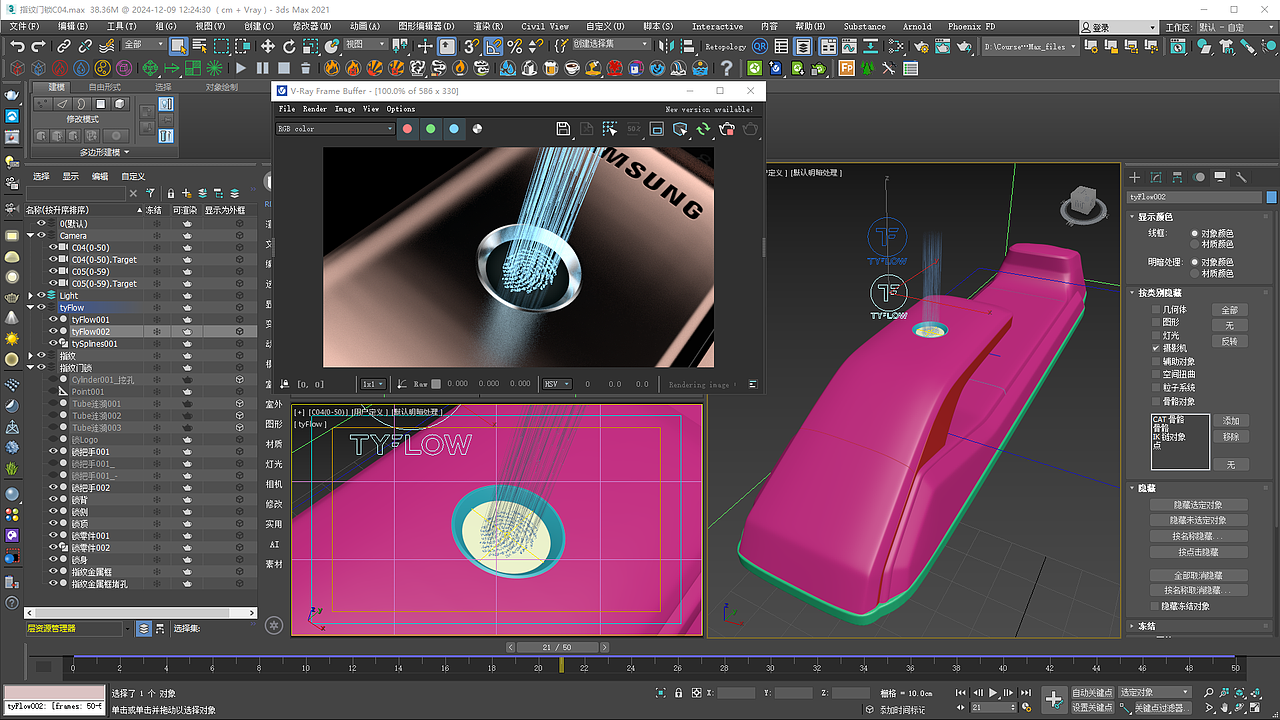Click the Redo arrow in main toolbar
Screen dimensions: 1280x720
[39, 46]
